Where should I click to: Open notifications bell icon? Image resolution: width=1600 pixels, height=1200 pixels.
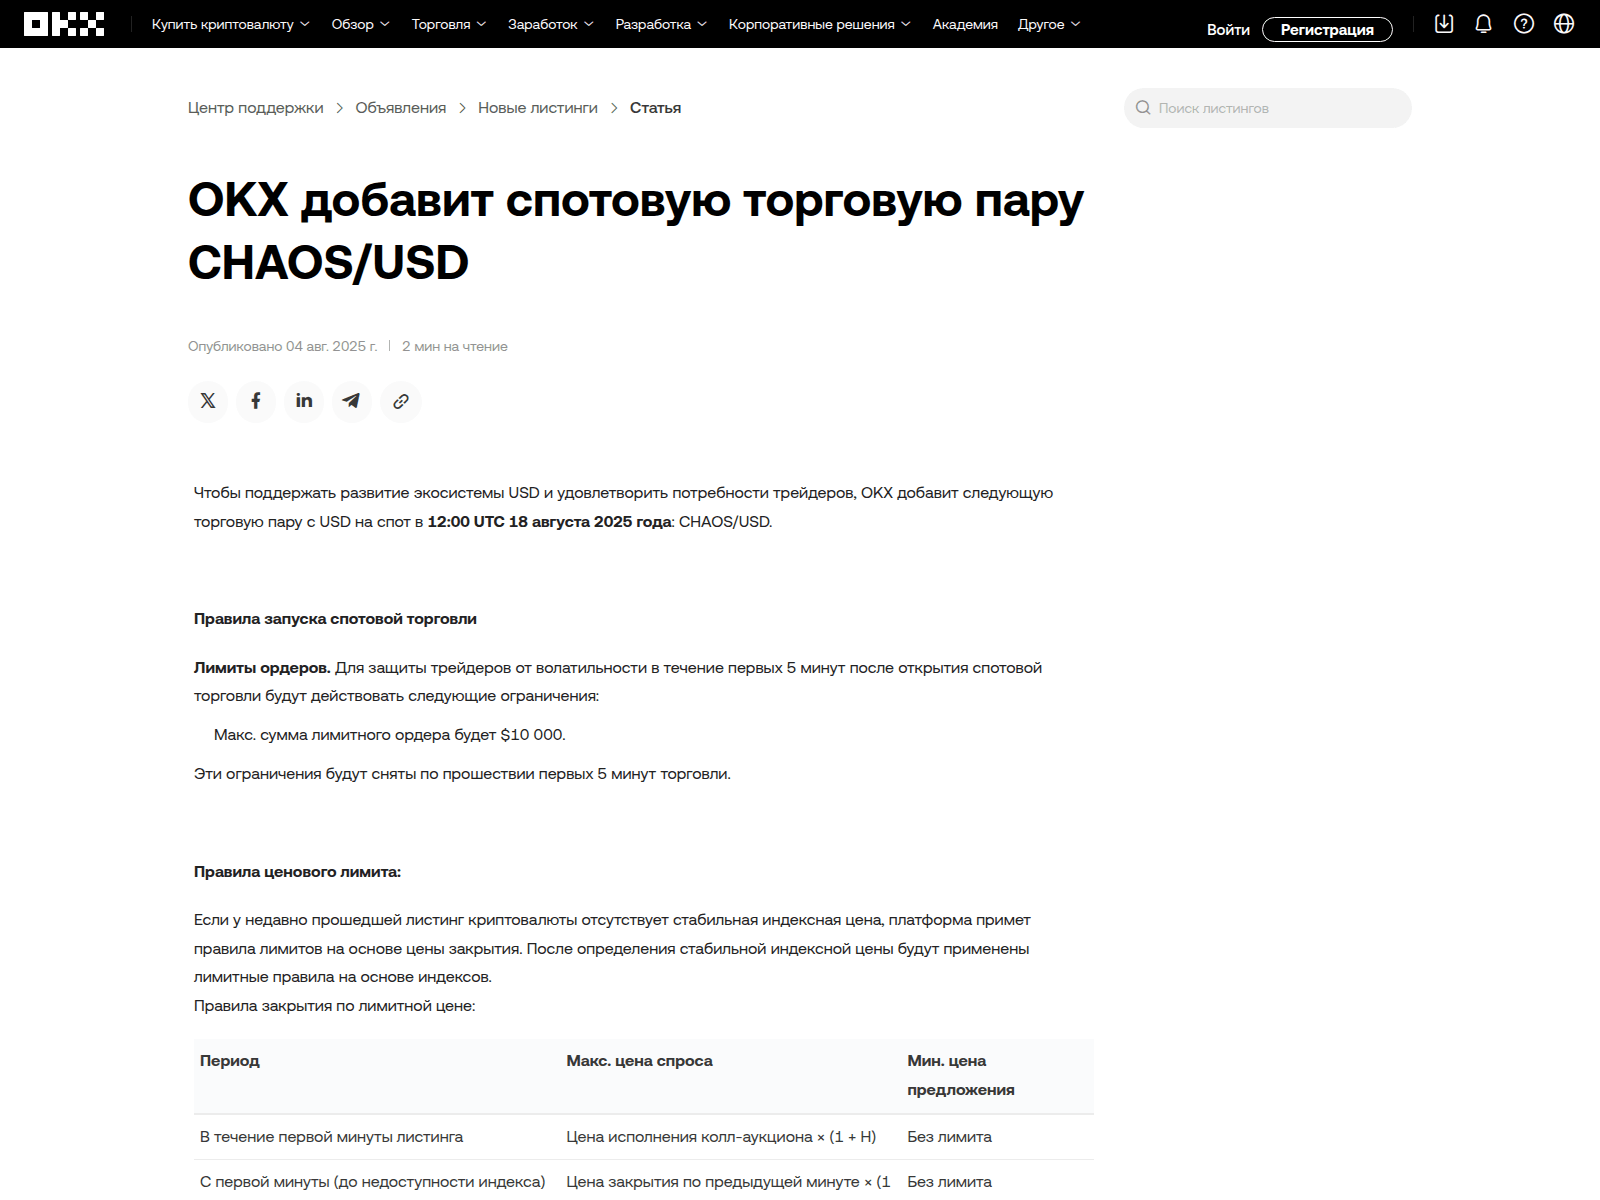click(x=1484, y=24)
